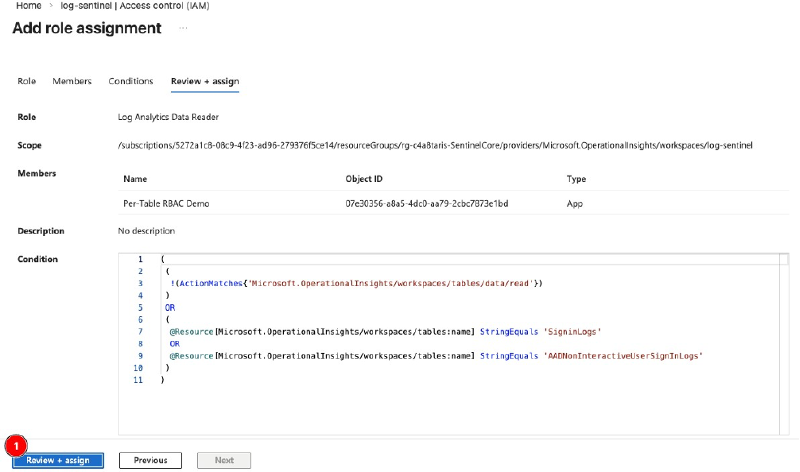800x472 pixels.
Task: Select the Per-Table RBAC Demo member
Action: [x=166, y=204]
